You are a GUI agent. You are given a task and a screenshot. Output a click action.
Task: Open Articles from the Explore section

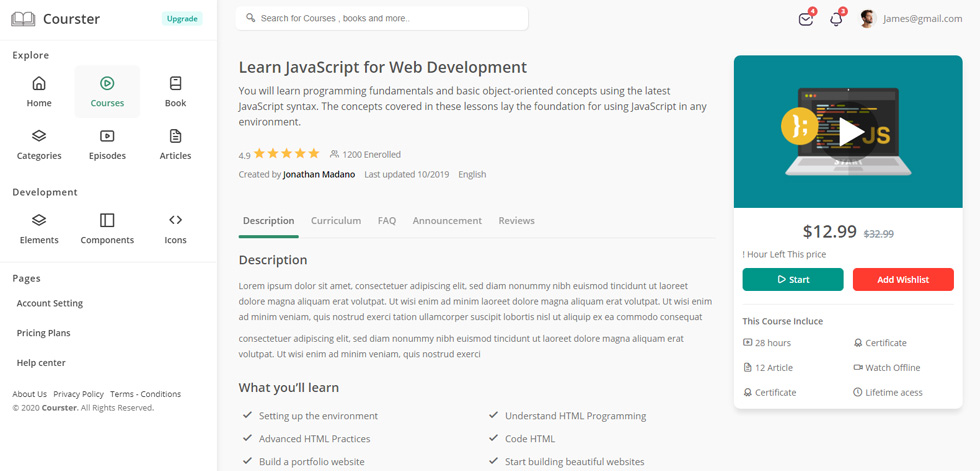[176, 145]
